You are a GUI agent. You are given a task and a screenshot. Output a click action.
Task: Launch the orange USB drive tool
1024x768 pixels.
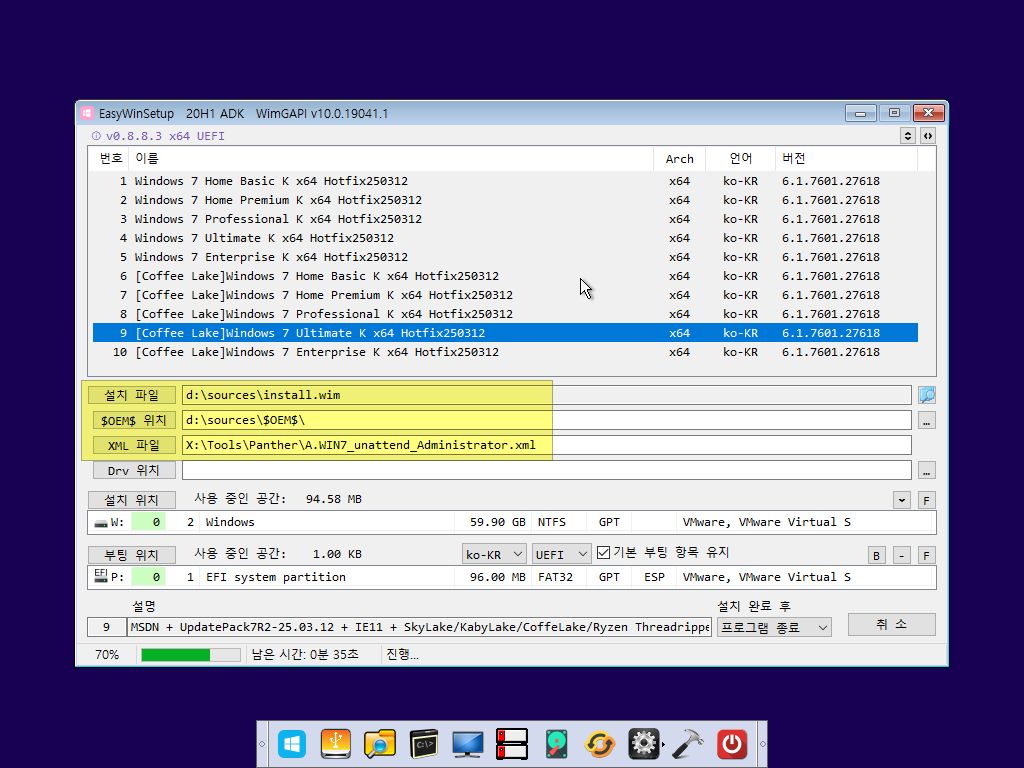336,744
